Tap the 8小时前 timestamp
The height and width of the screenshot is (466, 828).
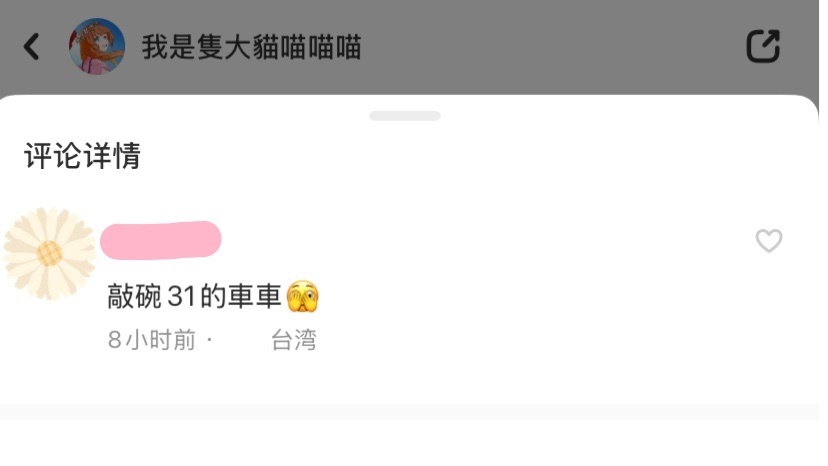[x=152, y=340]
